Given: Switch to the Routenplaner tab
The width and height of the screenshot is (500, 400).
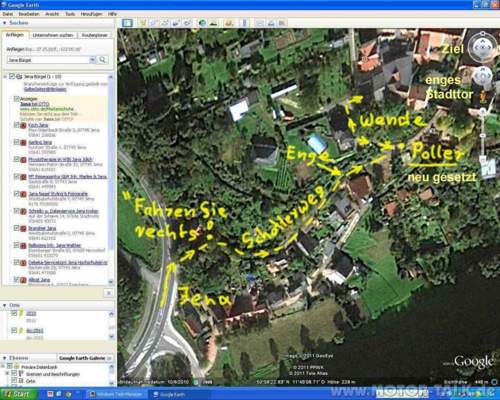Looking at the screenshot, I should pyautogui.click(x=95, y=35).
